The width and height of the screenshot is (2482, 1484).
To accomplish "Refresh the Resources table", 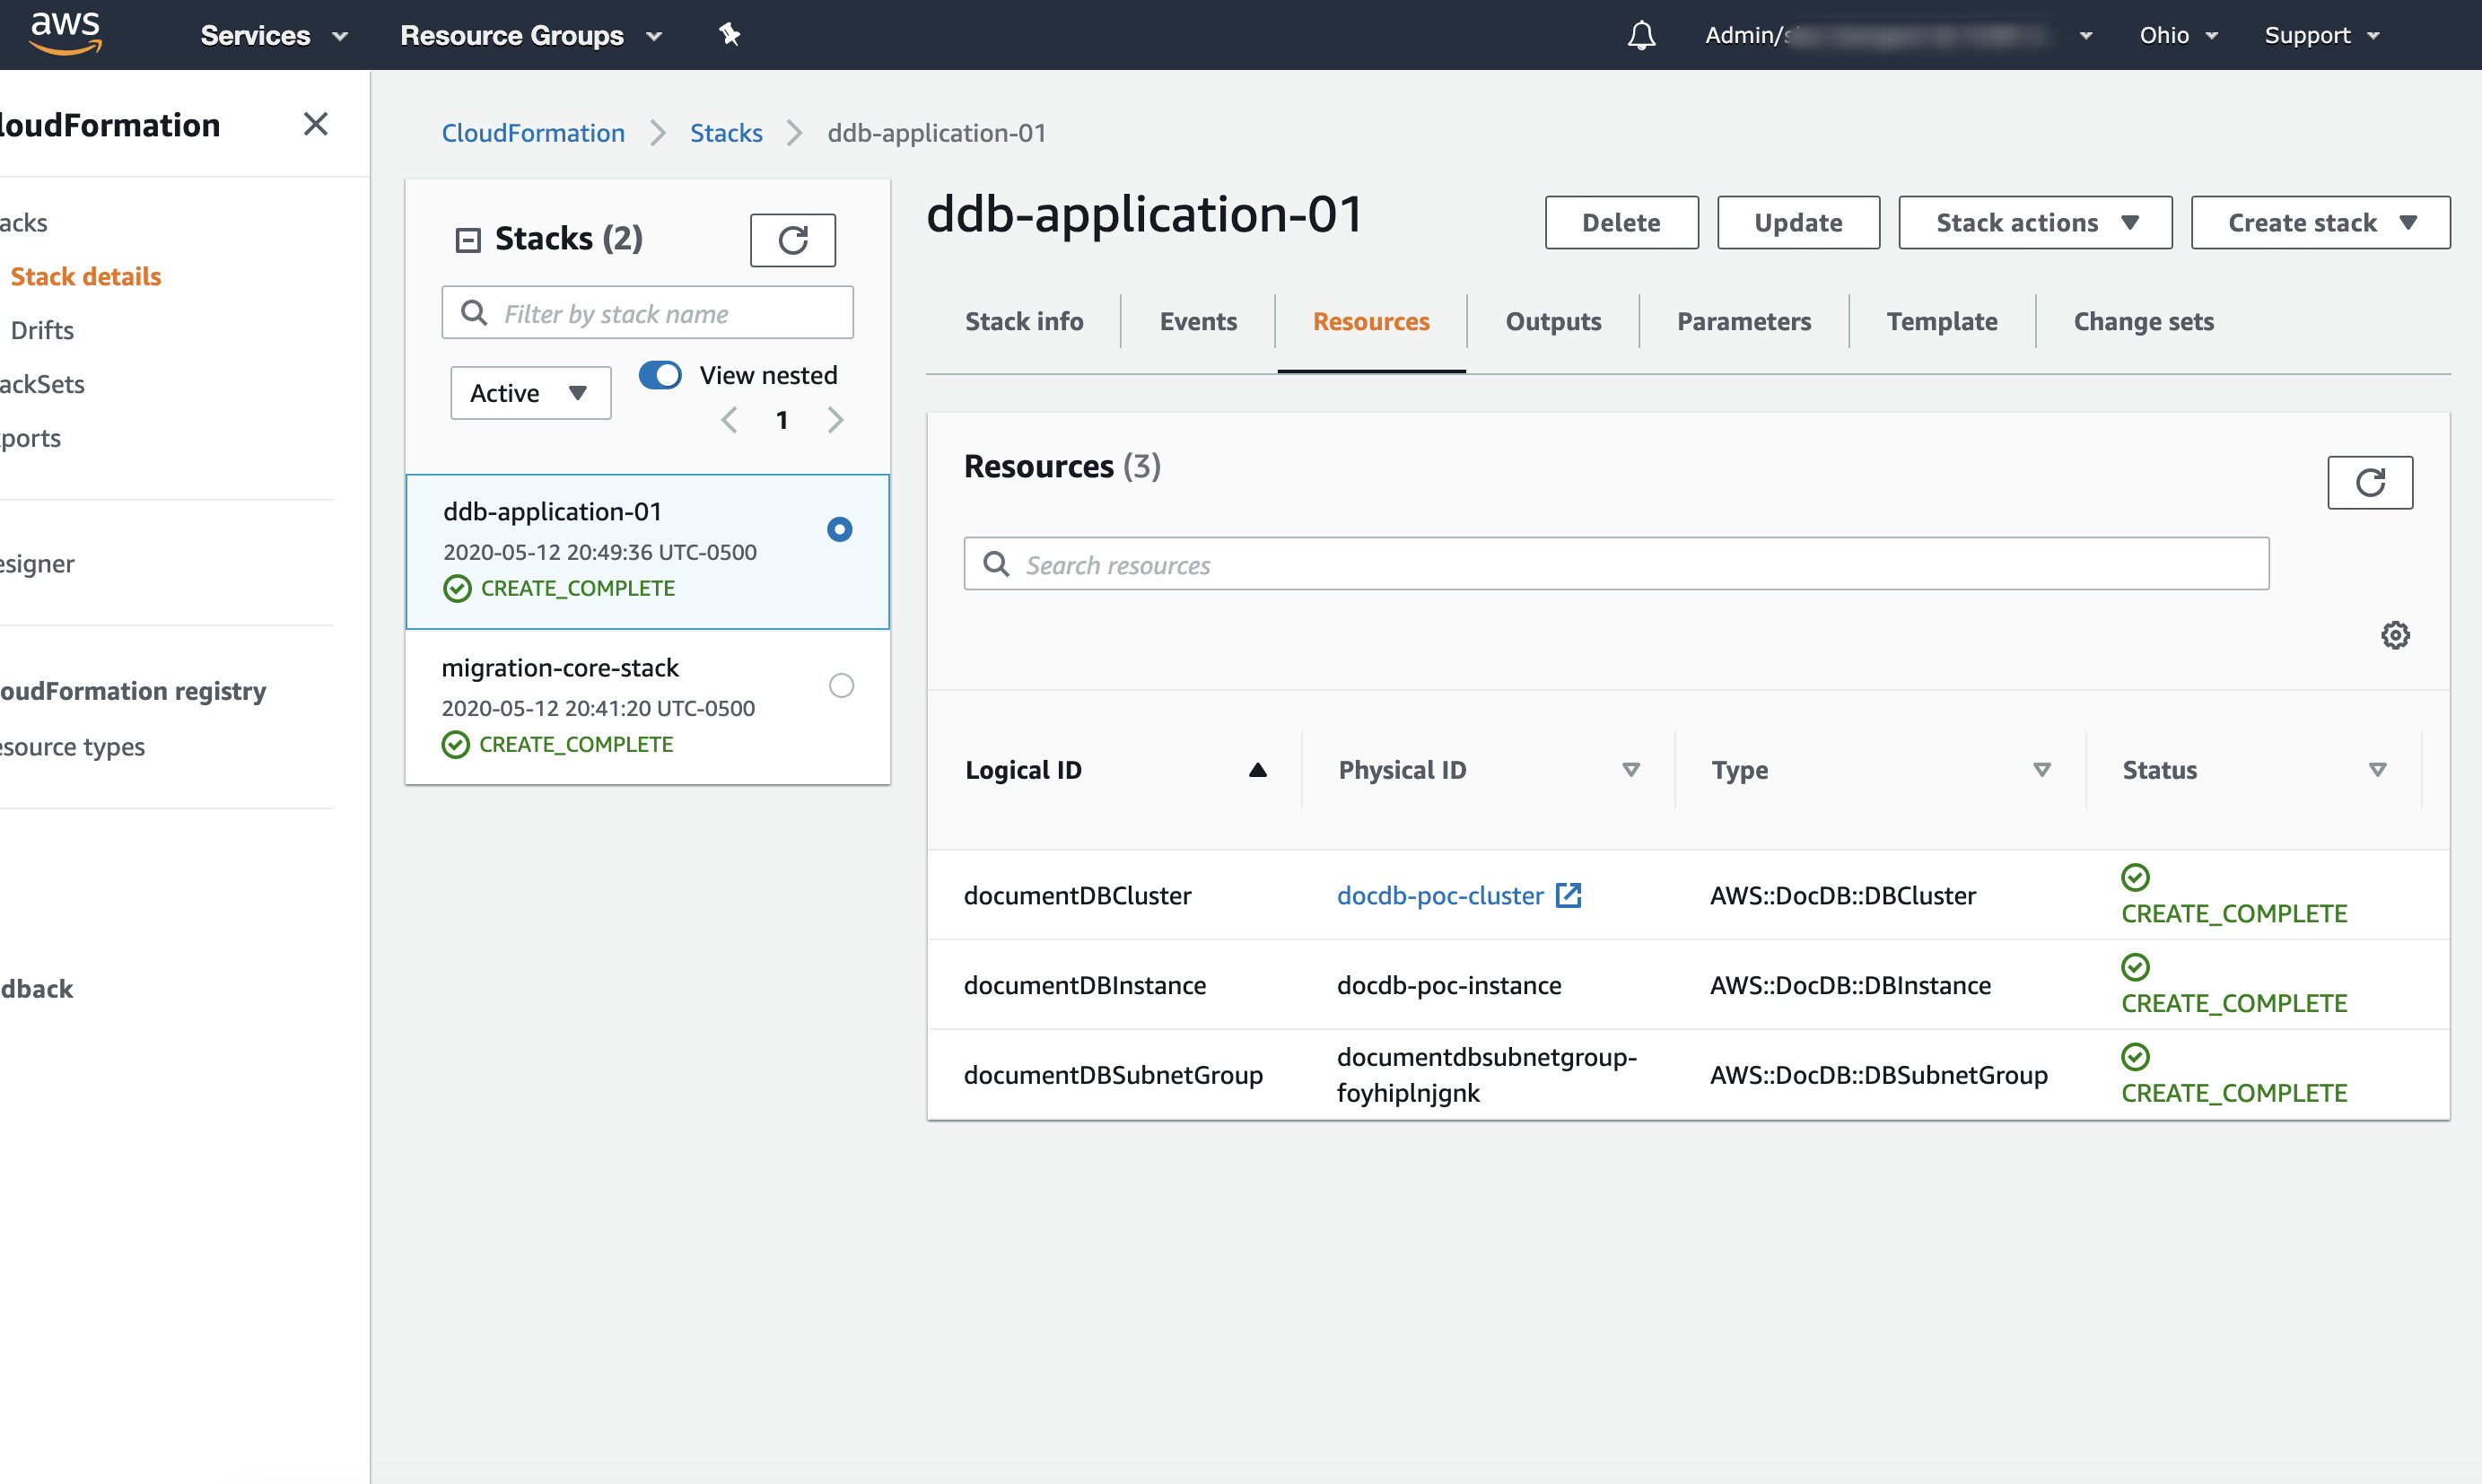I will [x=2369, y=483].
